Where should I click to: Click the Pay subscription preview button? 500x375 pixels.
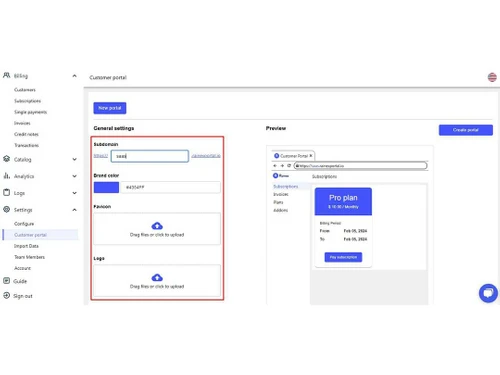coord(343,257)
